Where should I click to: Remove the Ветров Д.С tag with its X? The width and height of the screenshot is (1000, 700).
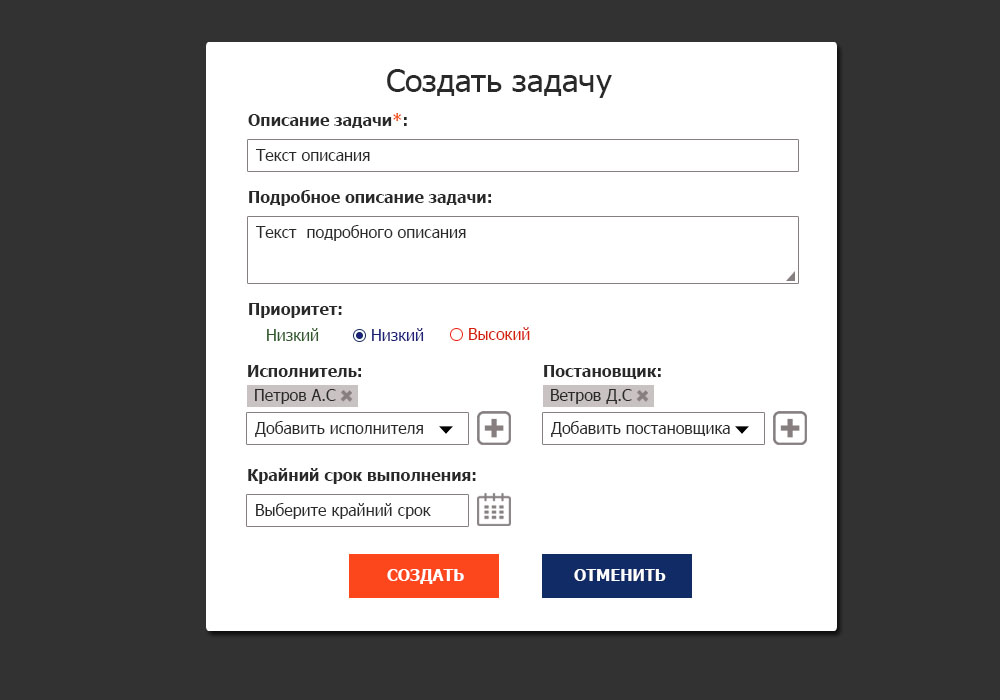click(x=643, y=396)
